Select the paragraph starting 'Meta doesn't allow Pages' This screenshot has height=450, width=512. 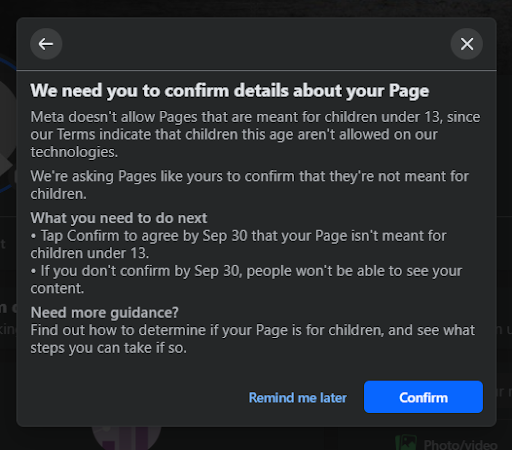(255, 134)
